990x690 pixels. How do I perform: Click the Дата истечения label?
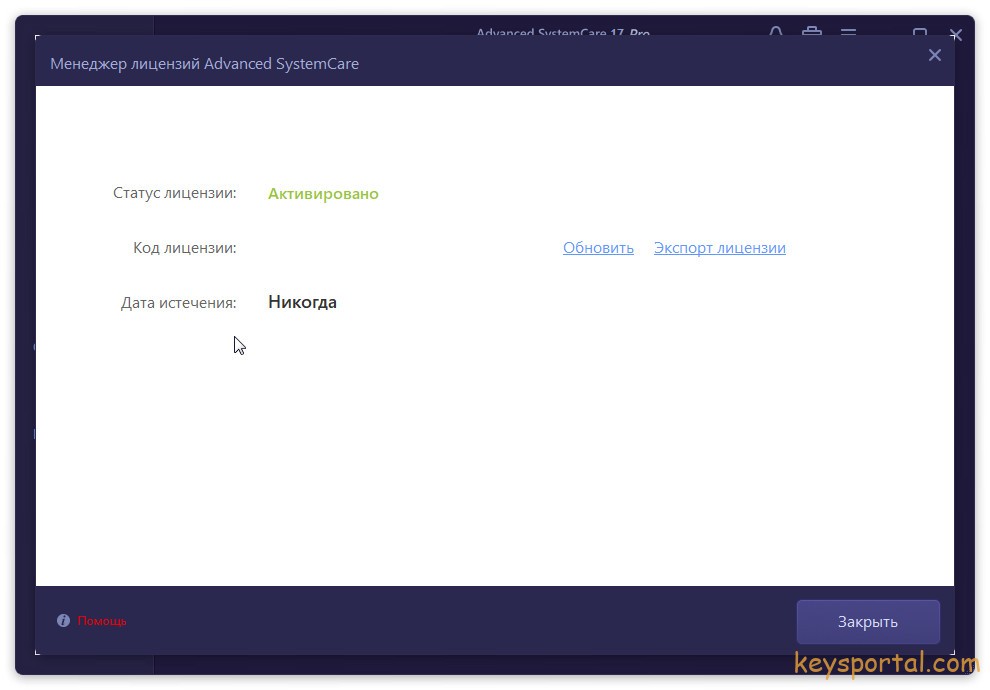(x=179, y=301)
